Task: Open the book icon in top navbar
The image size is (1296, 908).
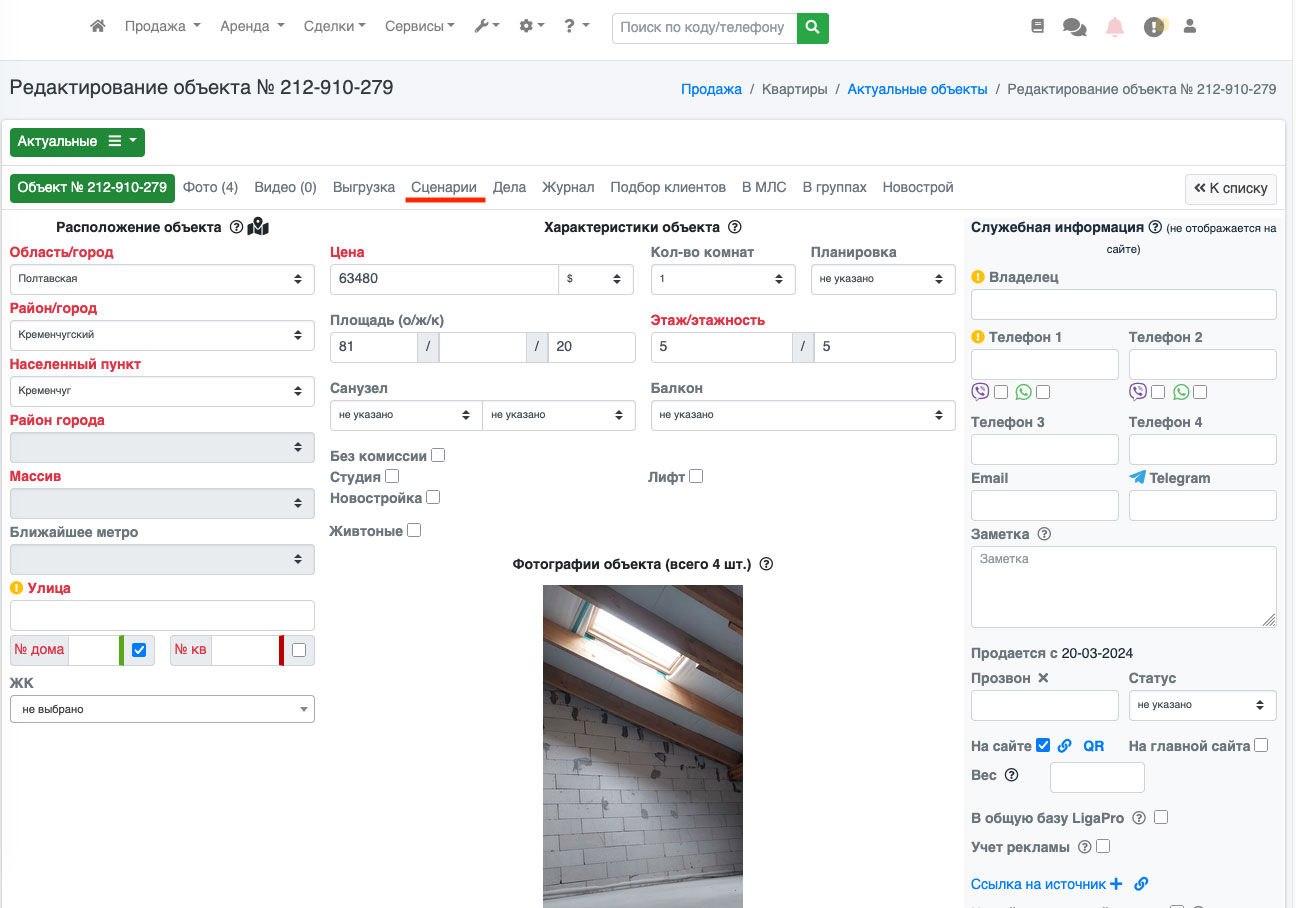Action: coord(1037,27)
